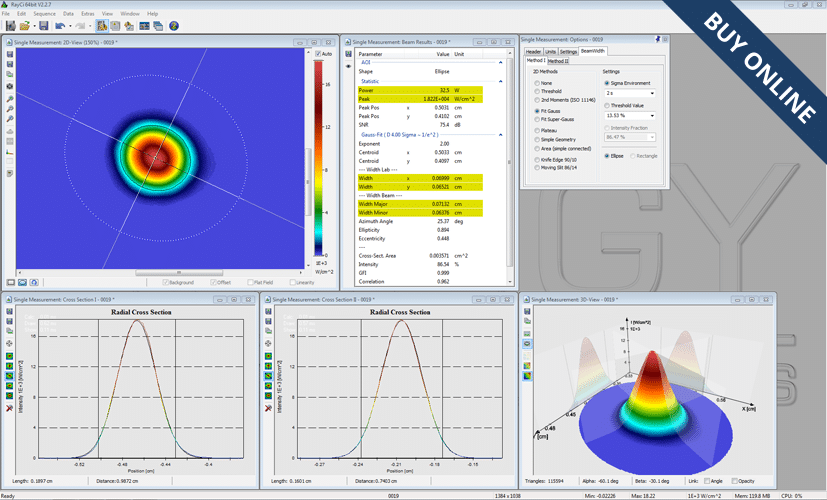Click the undo arrow in toolbar
Viewport: 827px width, 500px height.
click(x=60, y=25)
